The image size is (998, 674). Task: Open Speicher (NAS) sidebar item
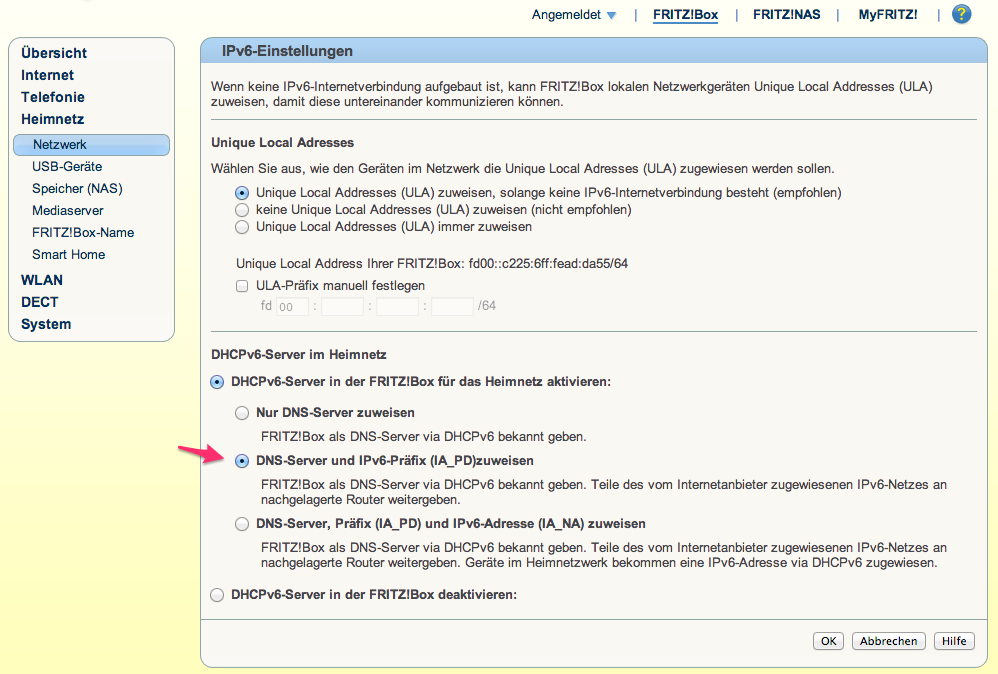click(x=77, y=188)
